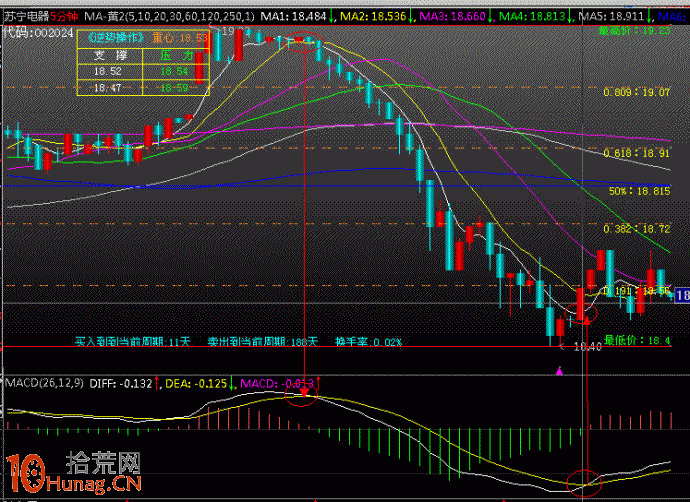
Task: Click the 18.40 low price marker
Action: [x=588, y=348]
